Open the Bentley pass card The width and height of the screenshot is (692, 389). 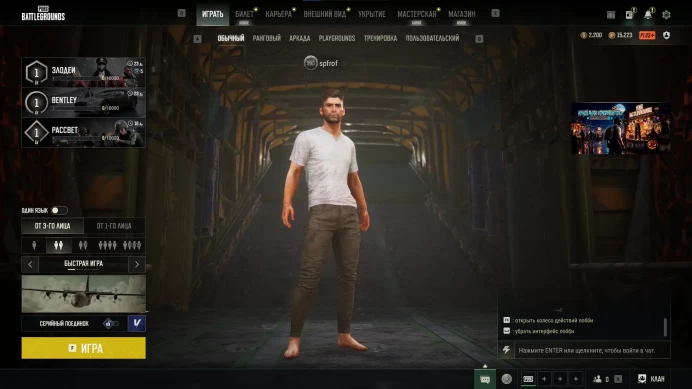pos(83,102)
